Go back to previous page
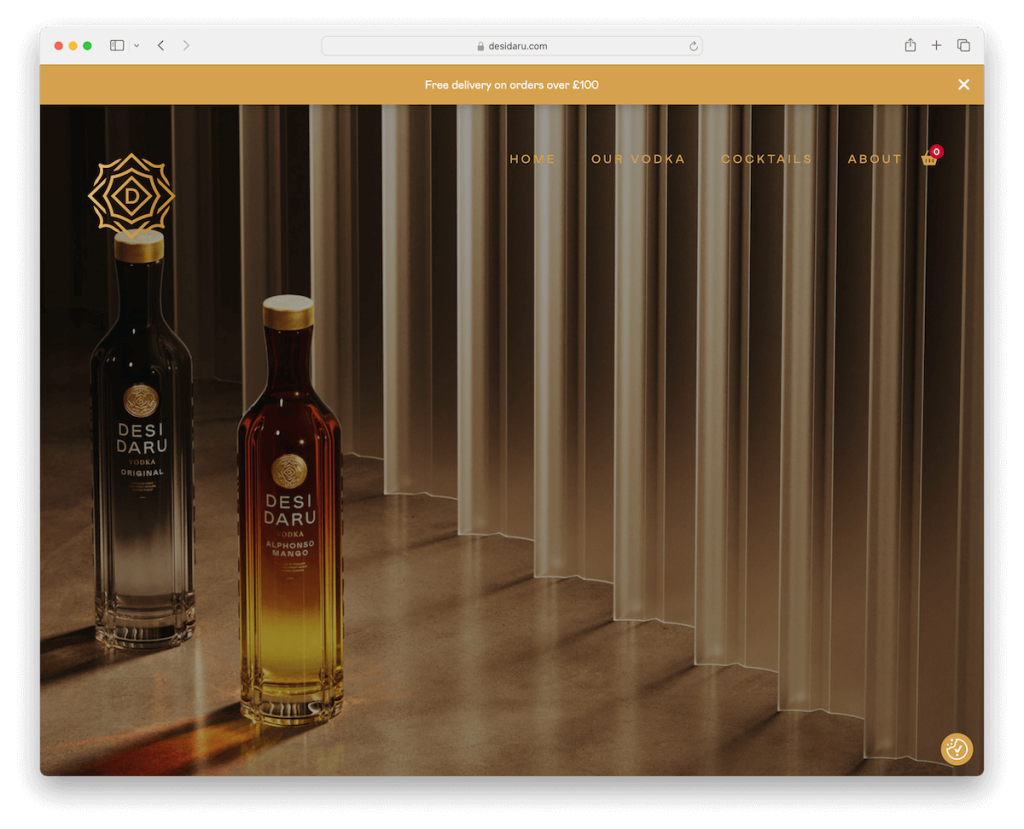 point(161,45)
